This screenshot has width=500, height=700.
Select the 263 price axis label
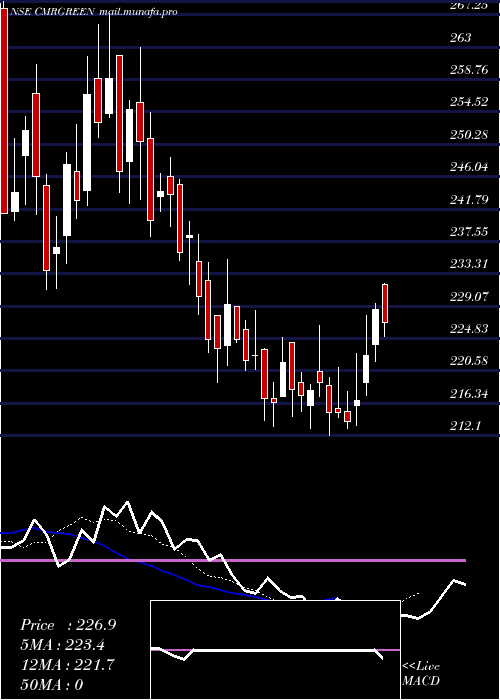coord(460,38)
